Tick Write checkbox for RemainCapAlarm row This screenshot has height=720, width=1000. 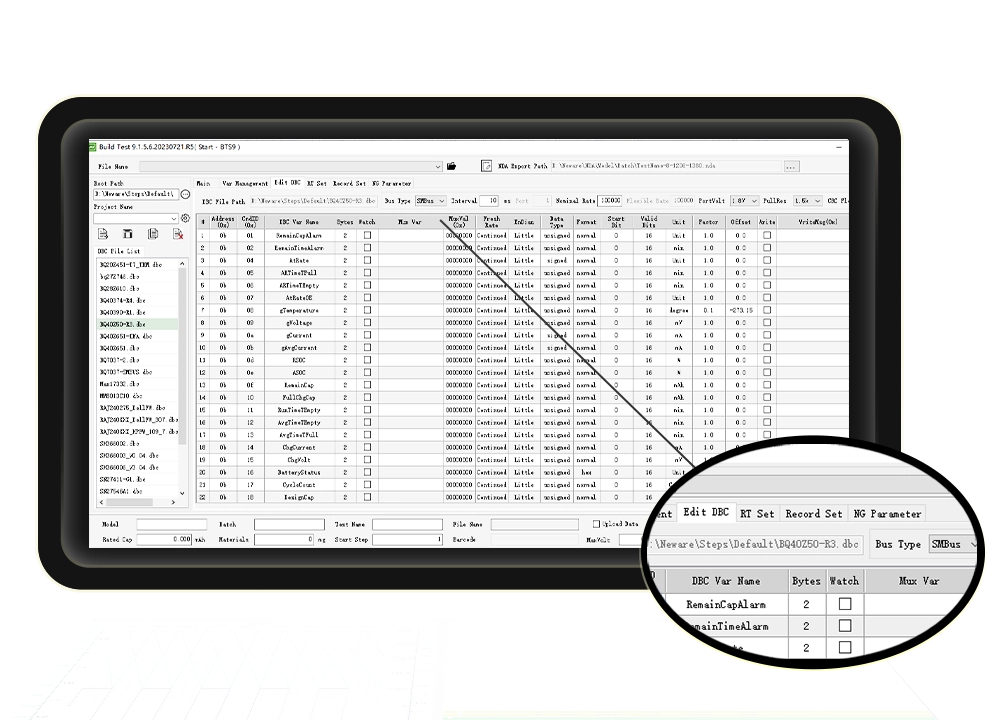pyautogui.click(x=767, y=235)
